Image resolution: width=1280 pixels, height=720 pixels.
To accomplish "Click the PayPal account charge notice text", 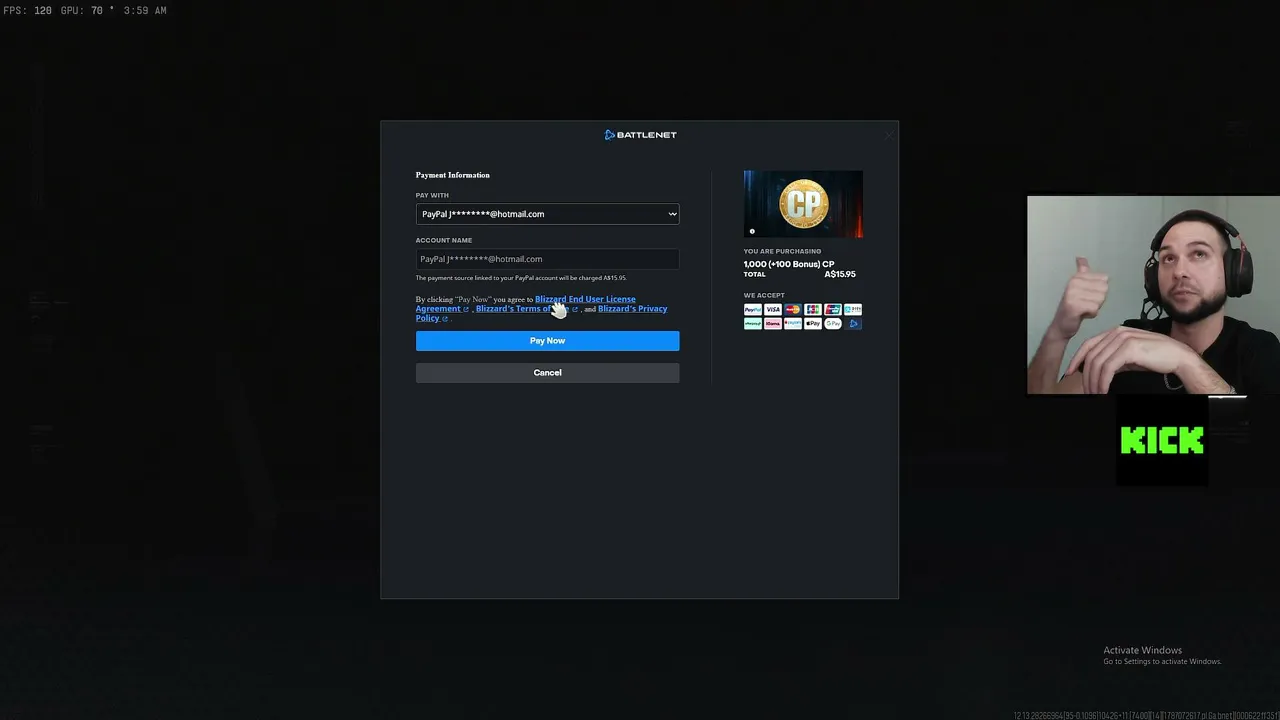I will coord(521,278).
